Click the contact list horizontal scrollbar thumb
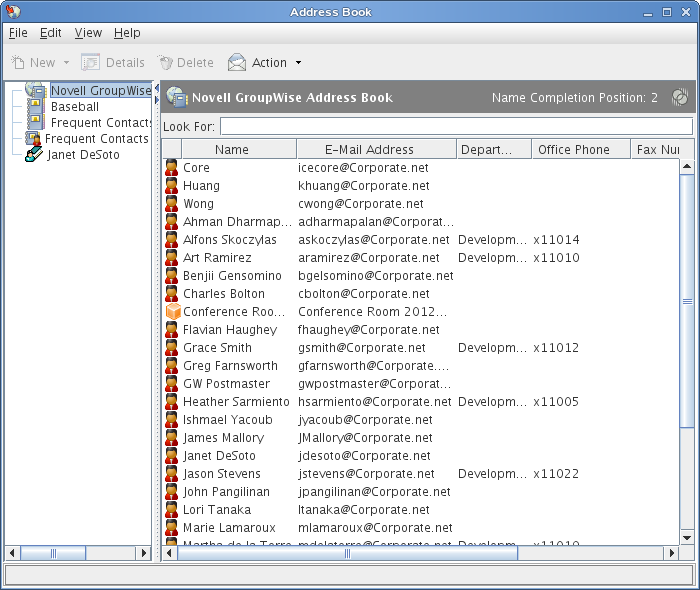 coord(347,553)
